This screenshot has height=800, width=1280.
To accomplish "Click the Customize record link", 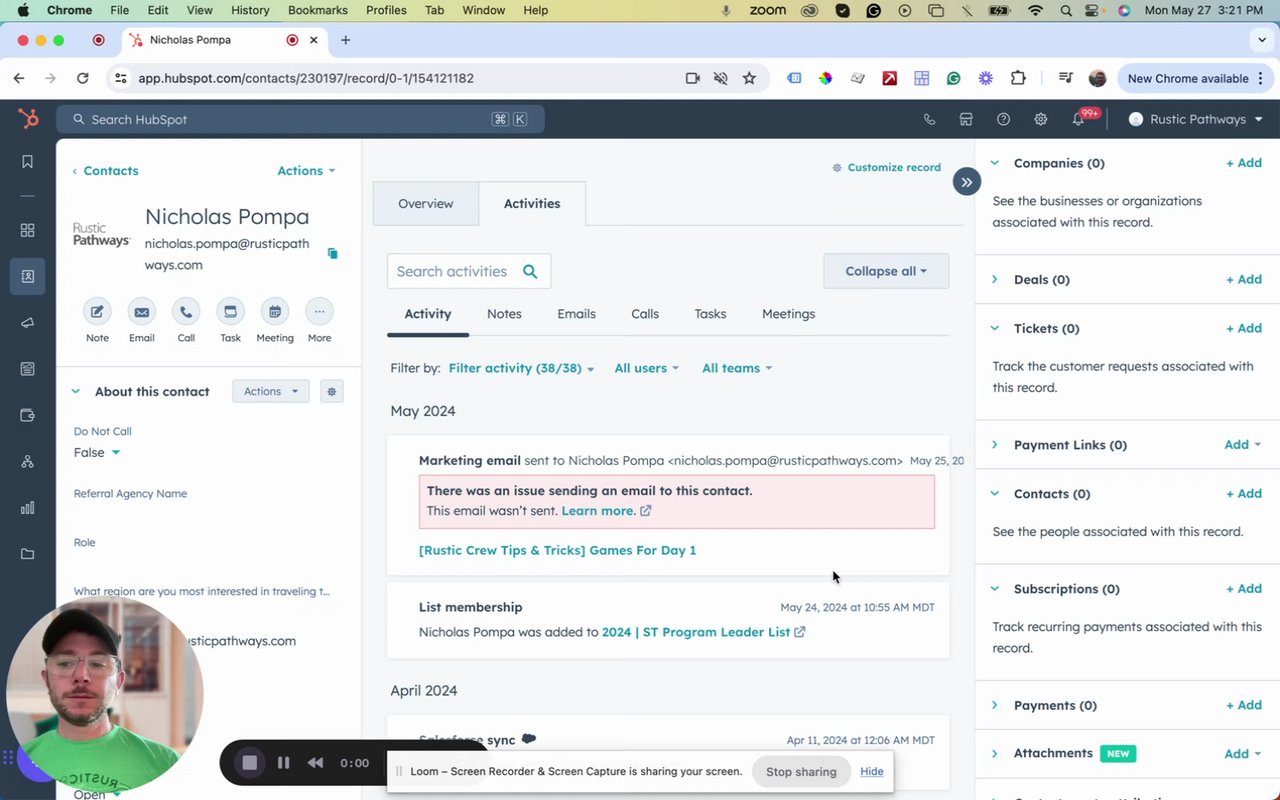I will click(x=887, y=167).
